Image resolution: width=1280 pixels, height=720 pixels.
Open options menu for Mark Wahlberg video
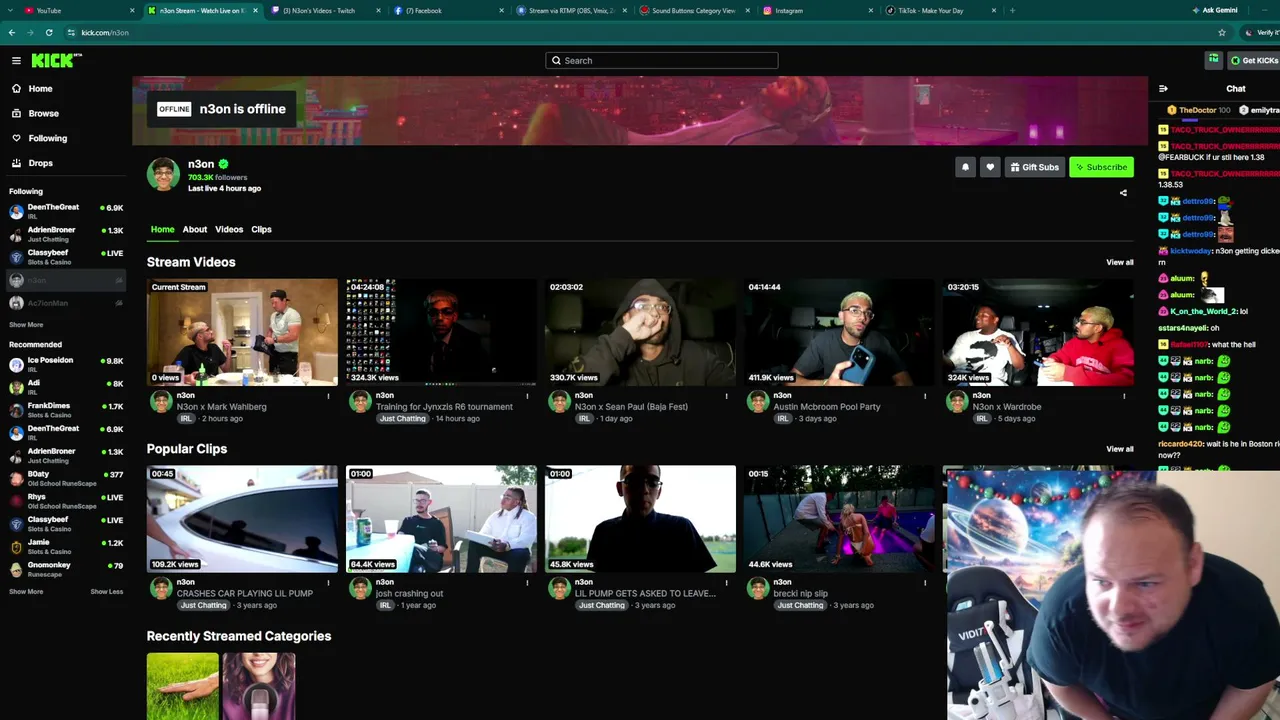point(328,397)
